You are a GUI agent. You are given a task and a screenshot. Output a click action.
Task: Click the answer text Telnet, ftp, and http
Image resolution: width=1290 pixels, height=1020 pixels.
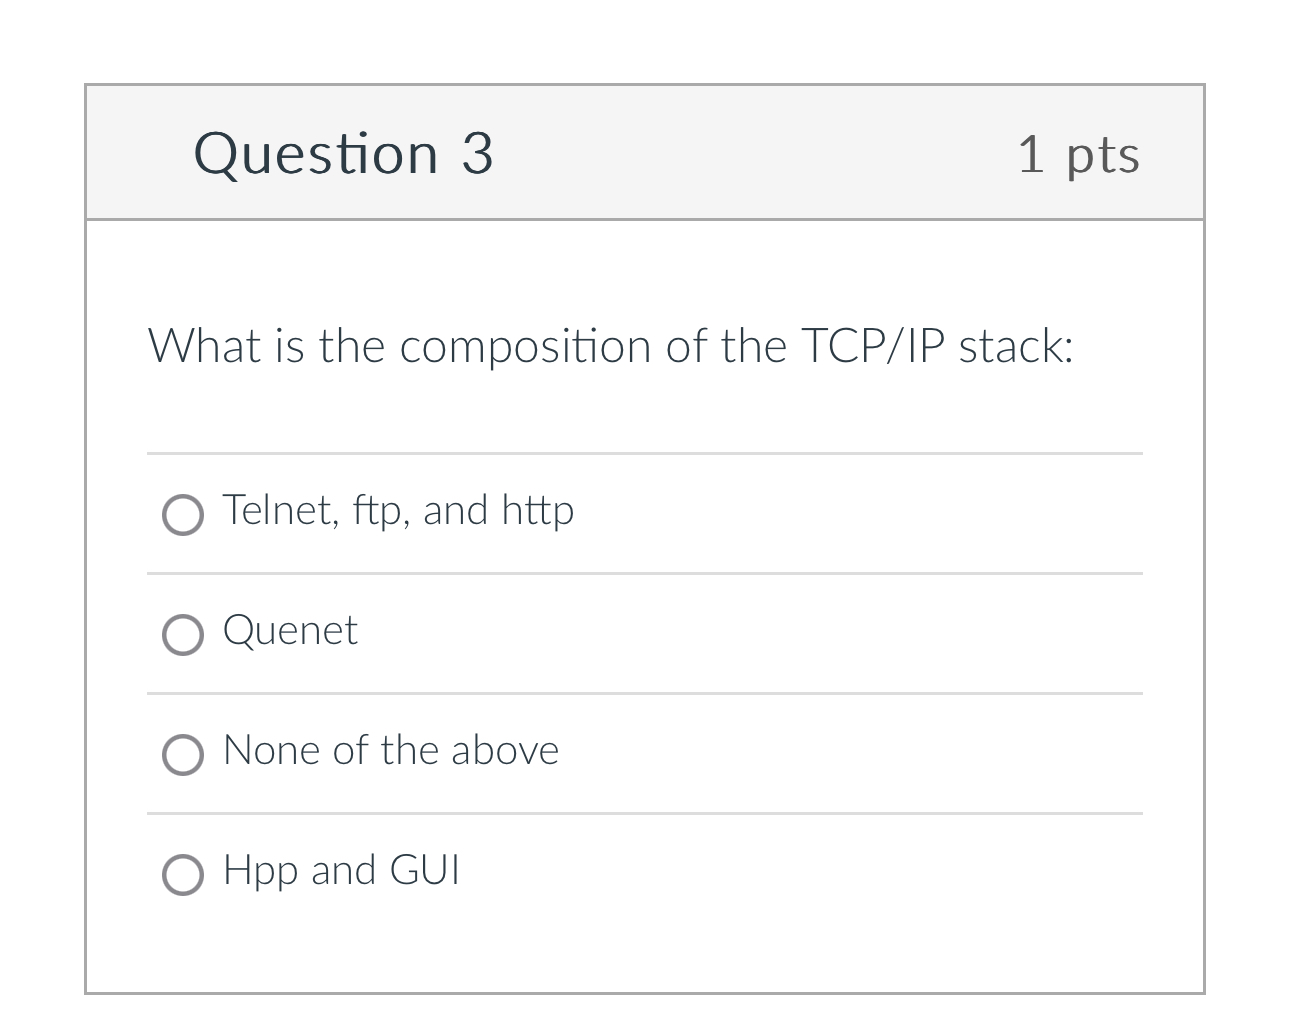398,510
